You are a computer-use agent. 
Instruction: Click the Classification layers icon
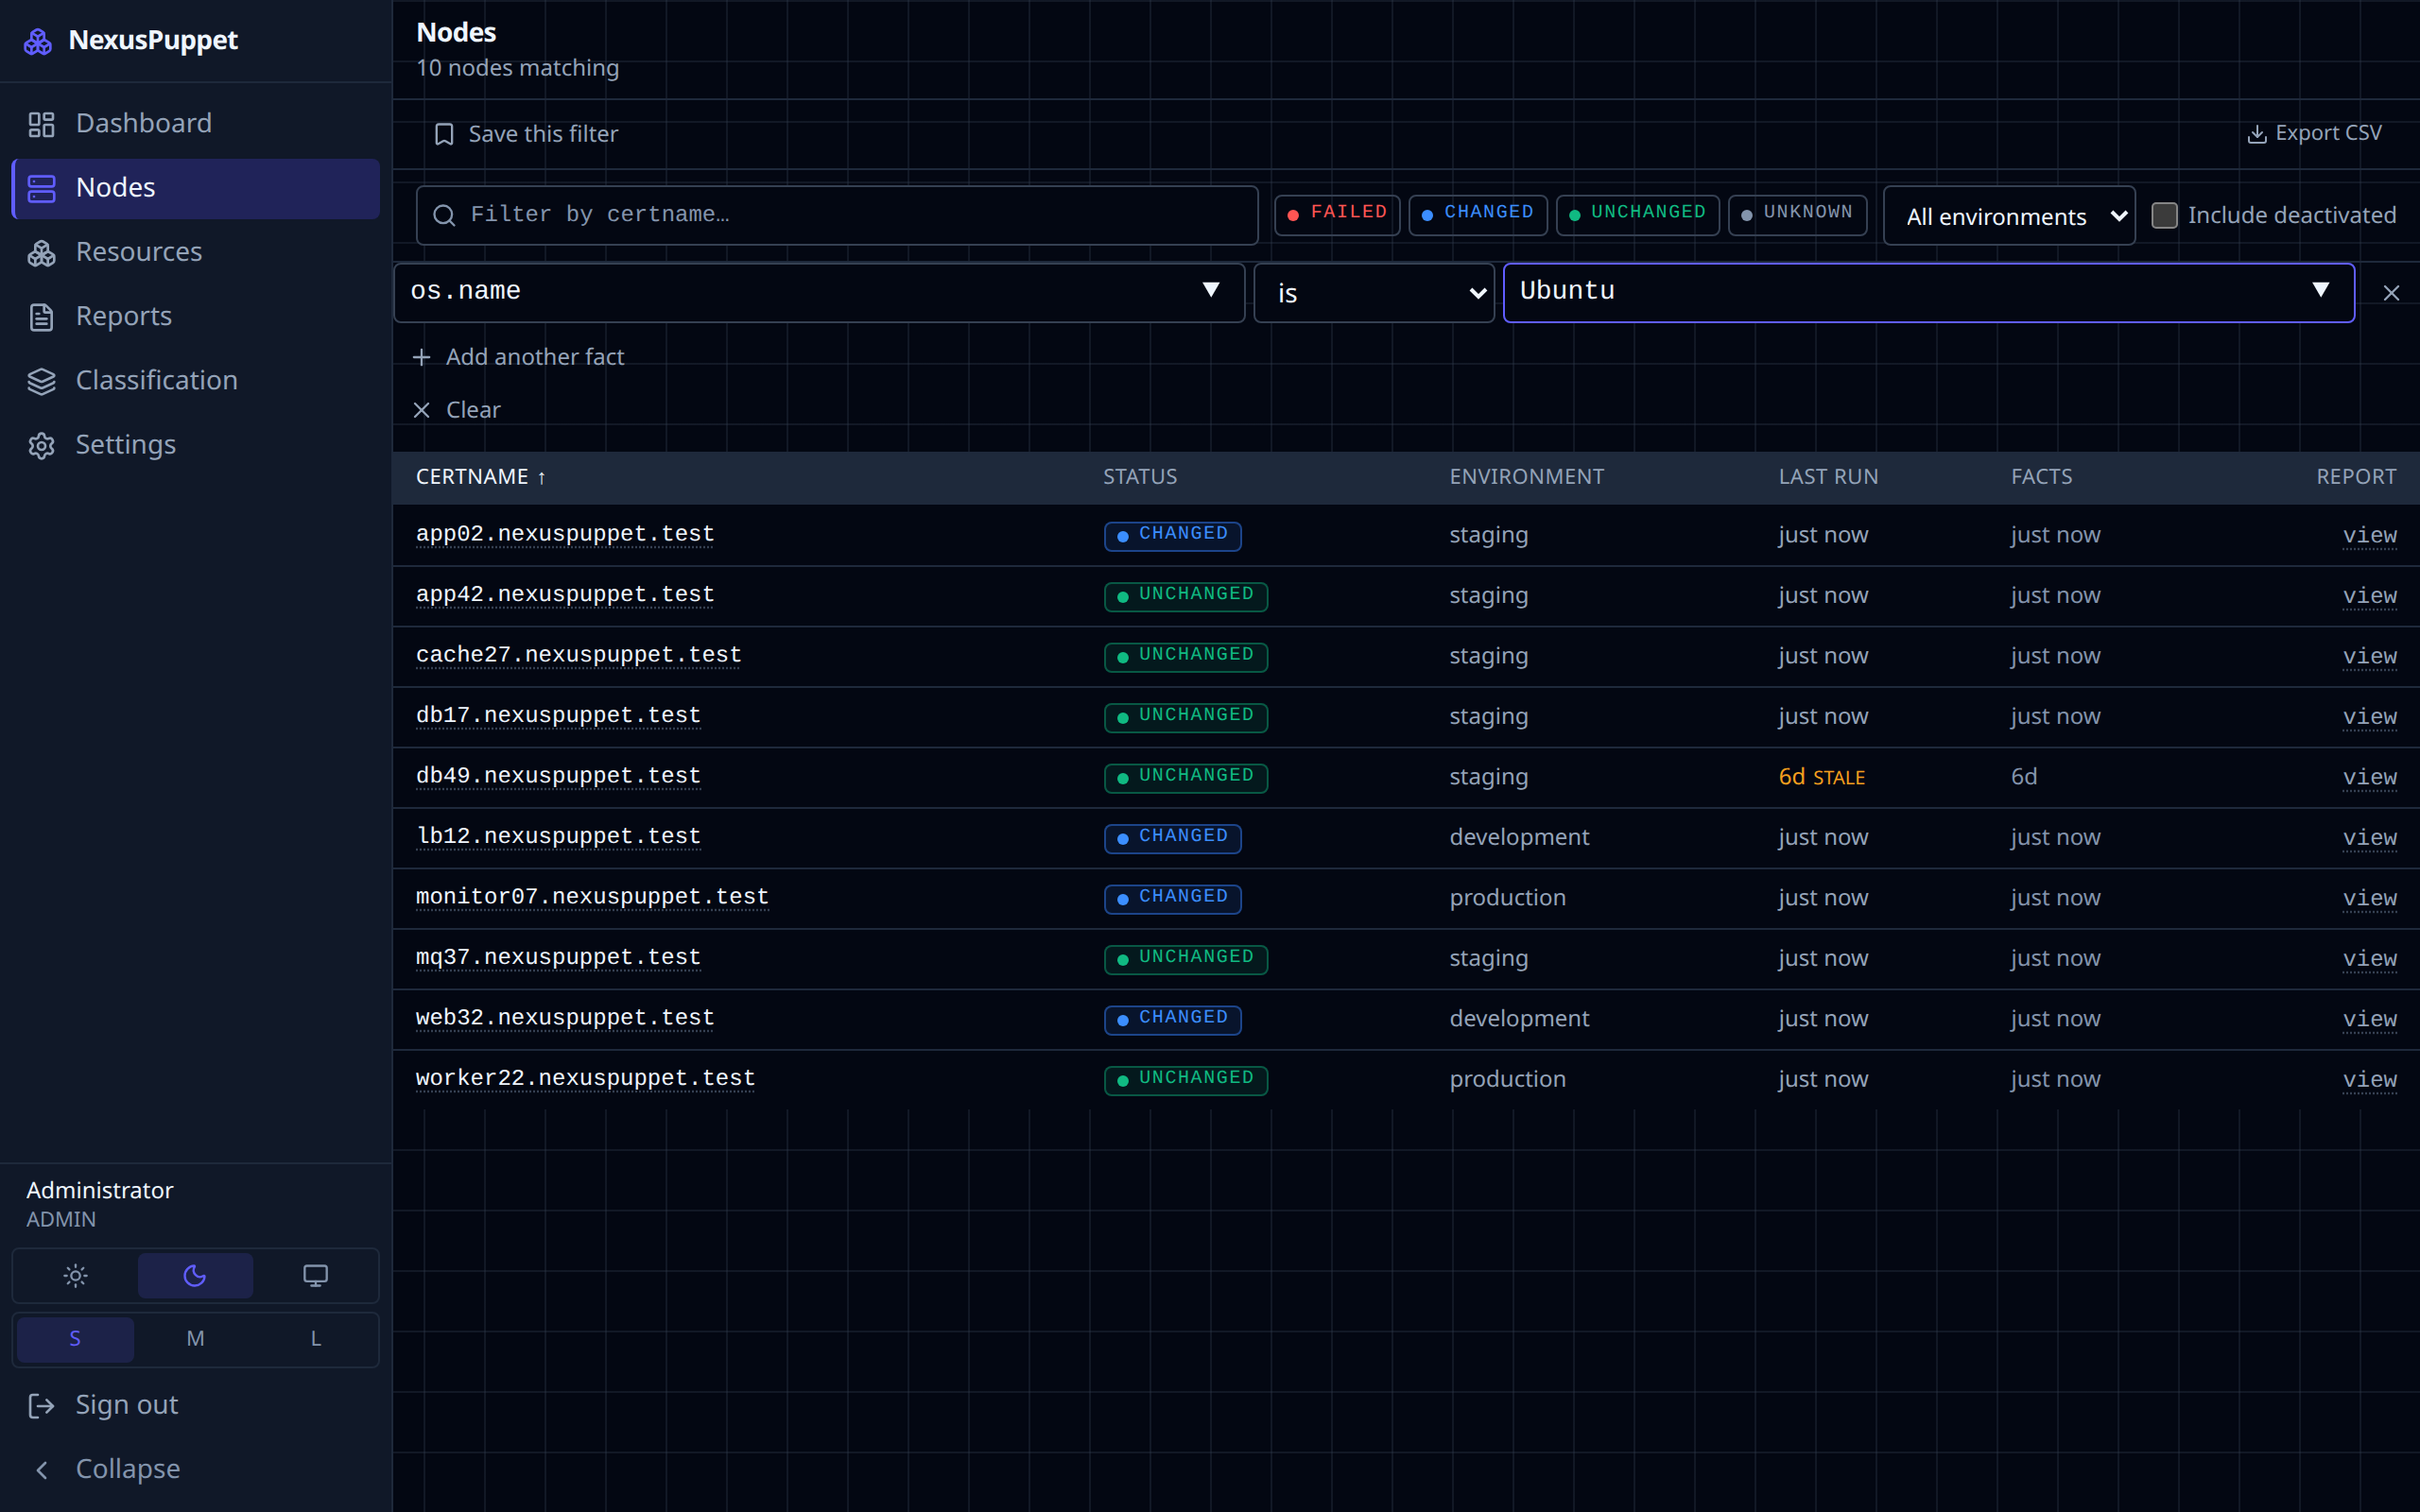(x=41, y=381)
